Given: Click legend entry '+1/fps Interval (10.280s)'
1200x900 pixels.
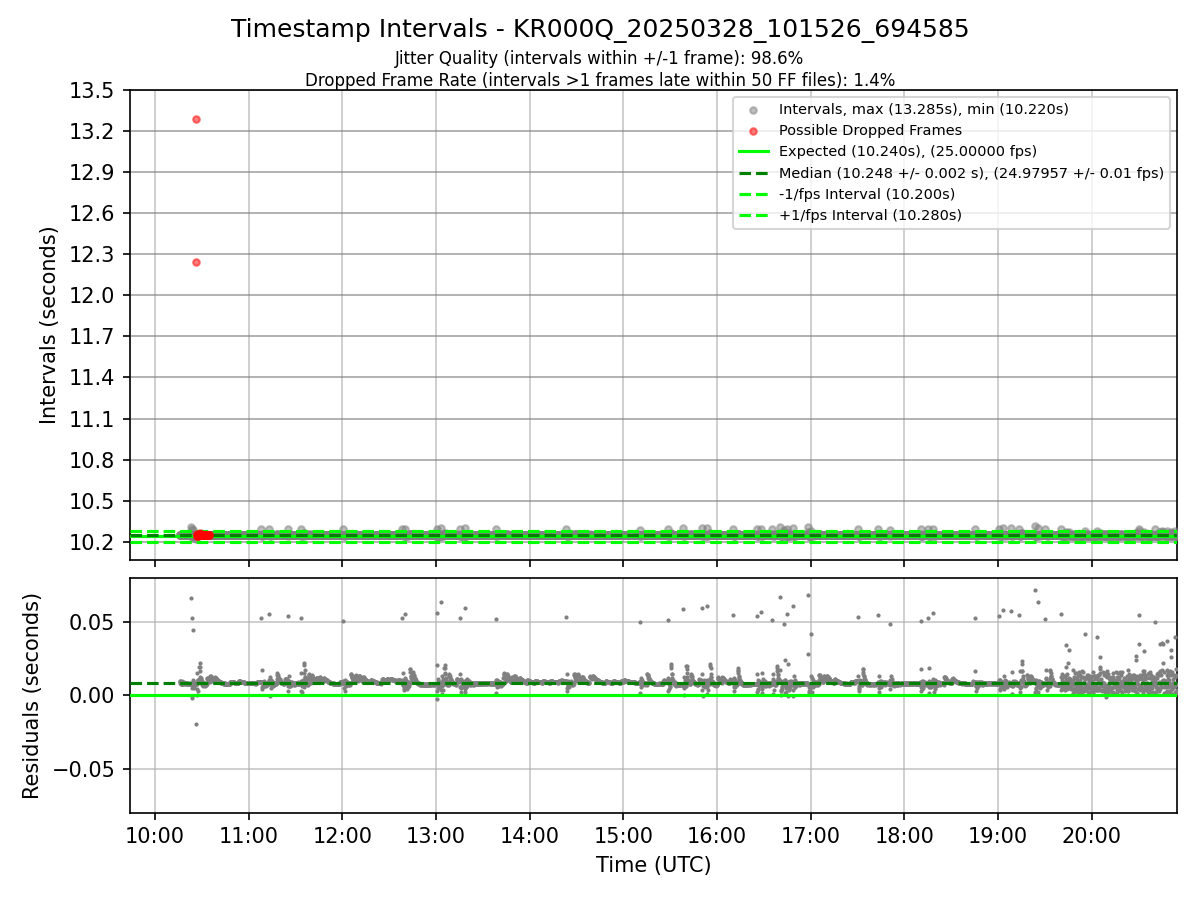Looking at the screenshot, I should click(870, 215).
